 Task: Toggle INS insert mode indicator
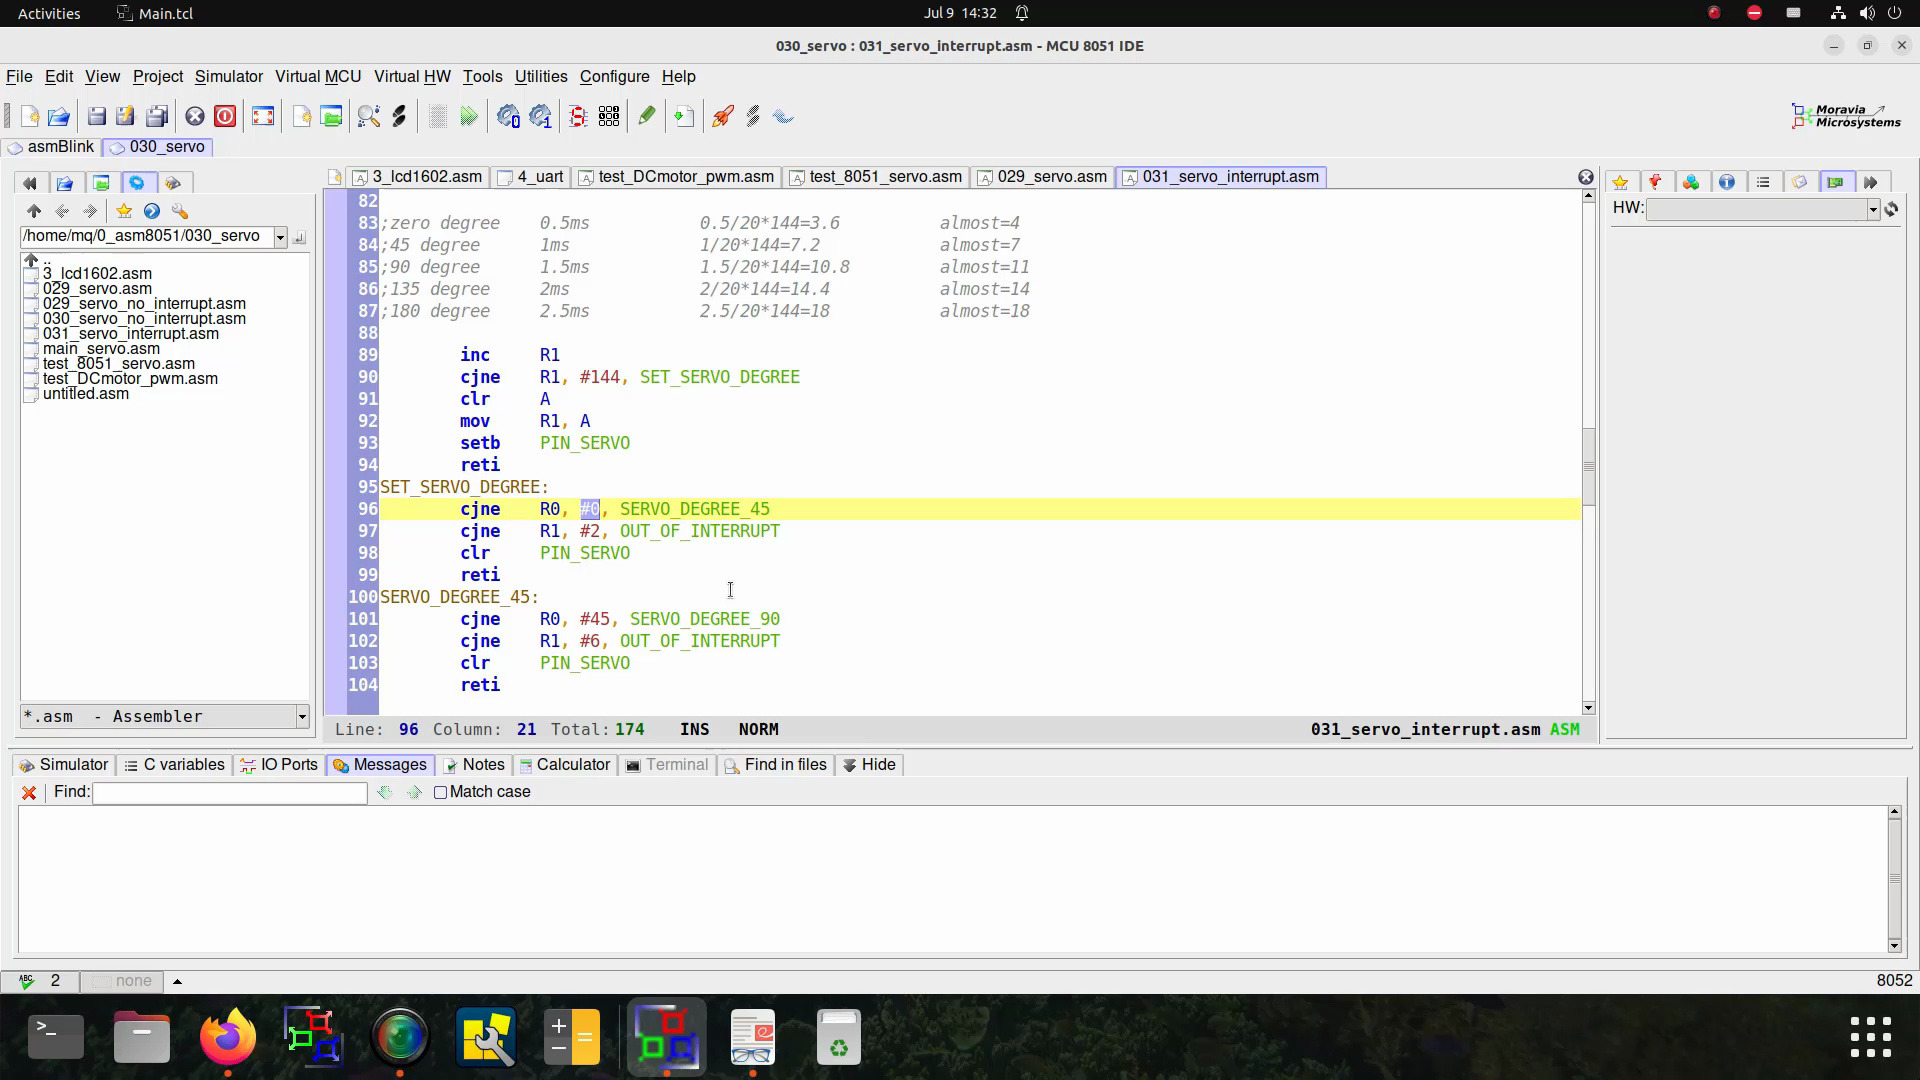tap(694, 730)
